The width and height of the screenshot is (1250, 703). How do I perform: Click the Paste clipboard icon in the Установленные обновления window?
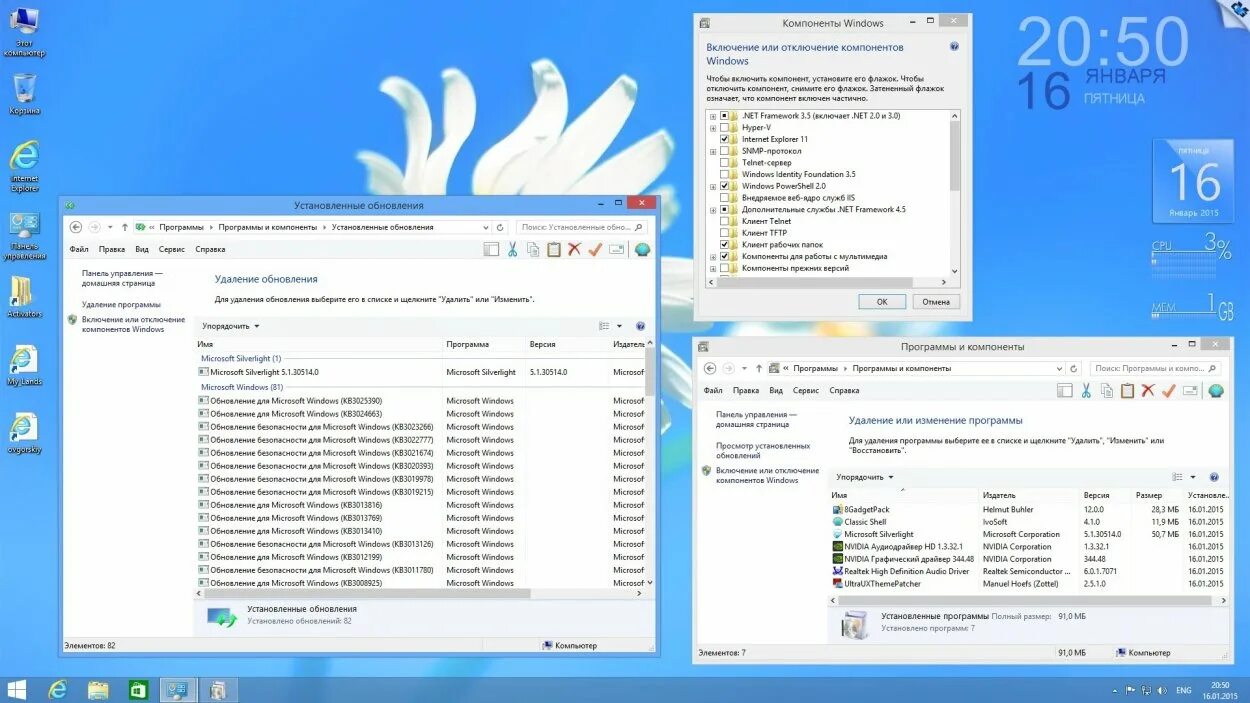pyautogui.click(x=554, y=250)
